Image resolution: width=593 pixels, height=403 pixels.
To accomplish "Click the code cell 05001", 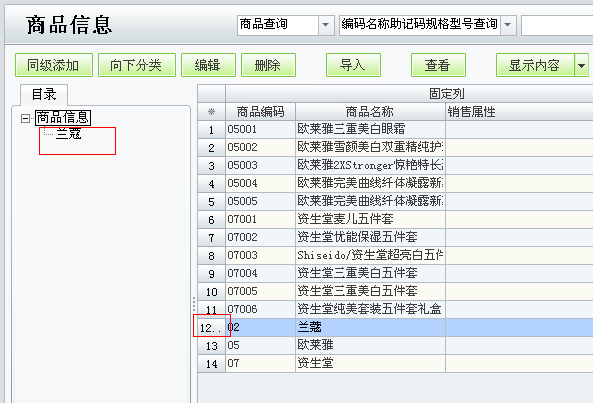I will tap(260, 129).
